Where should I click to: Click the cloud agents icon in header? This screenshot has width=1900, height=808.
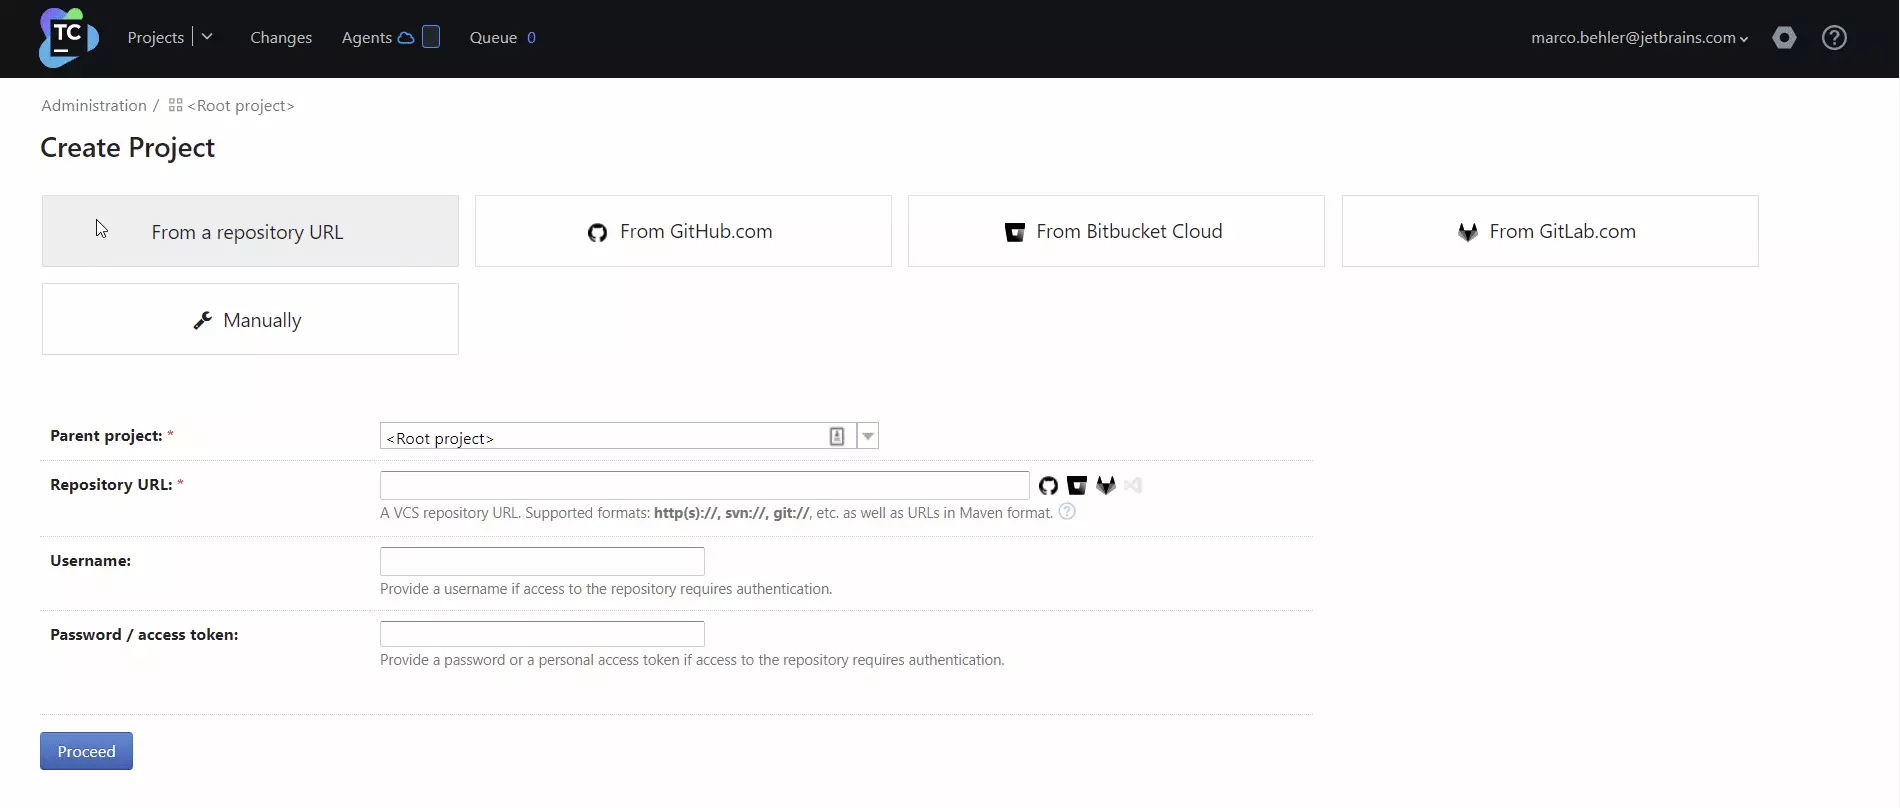406,38
